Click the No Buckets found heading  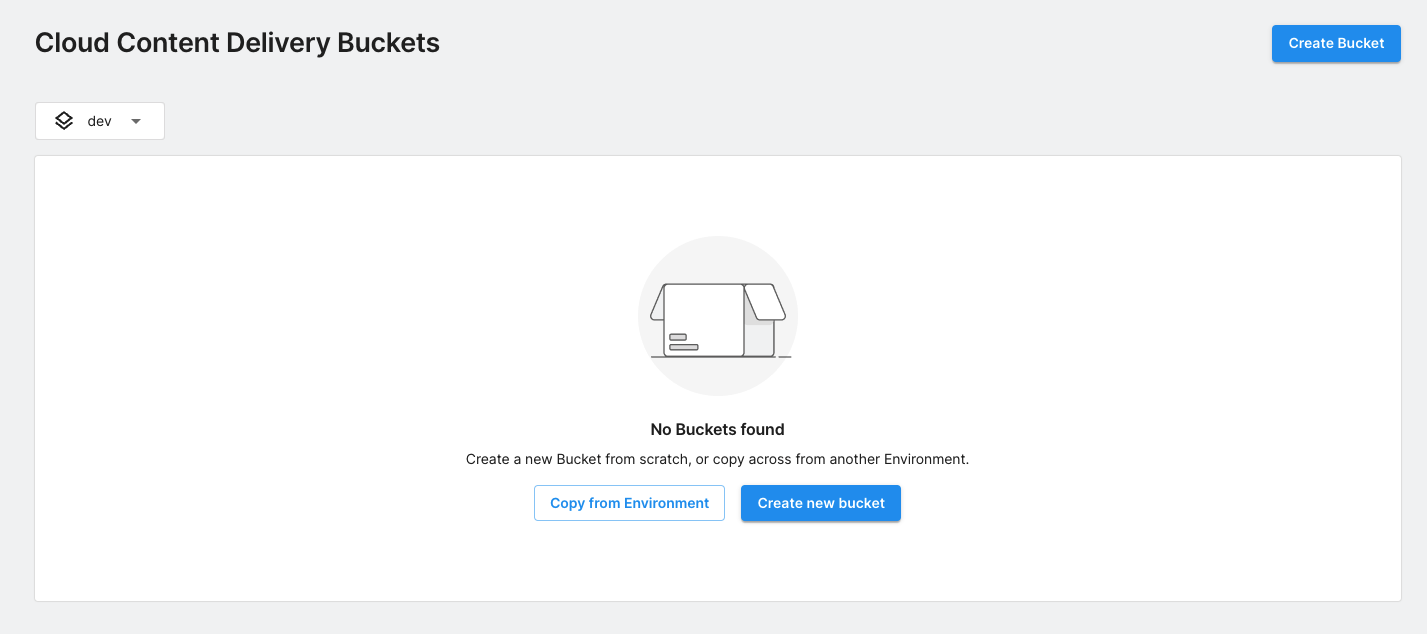717,429
